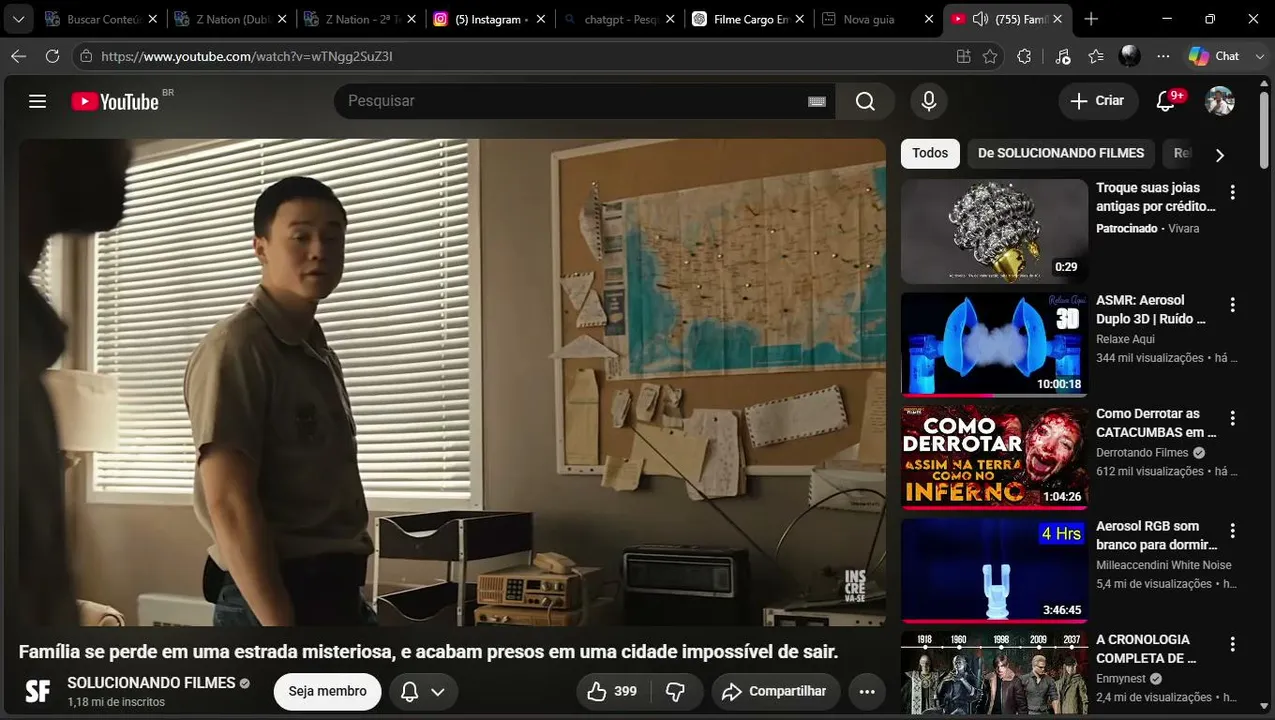The width and height of the screenshot is (1275, 720).
Task: Open options for ASMR Aerosol Duplo video
Action: (x=1233, y=304)
